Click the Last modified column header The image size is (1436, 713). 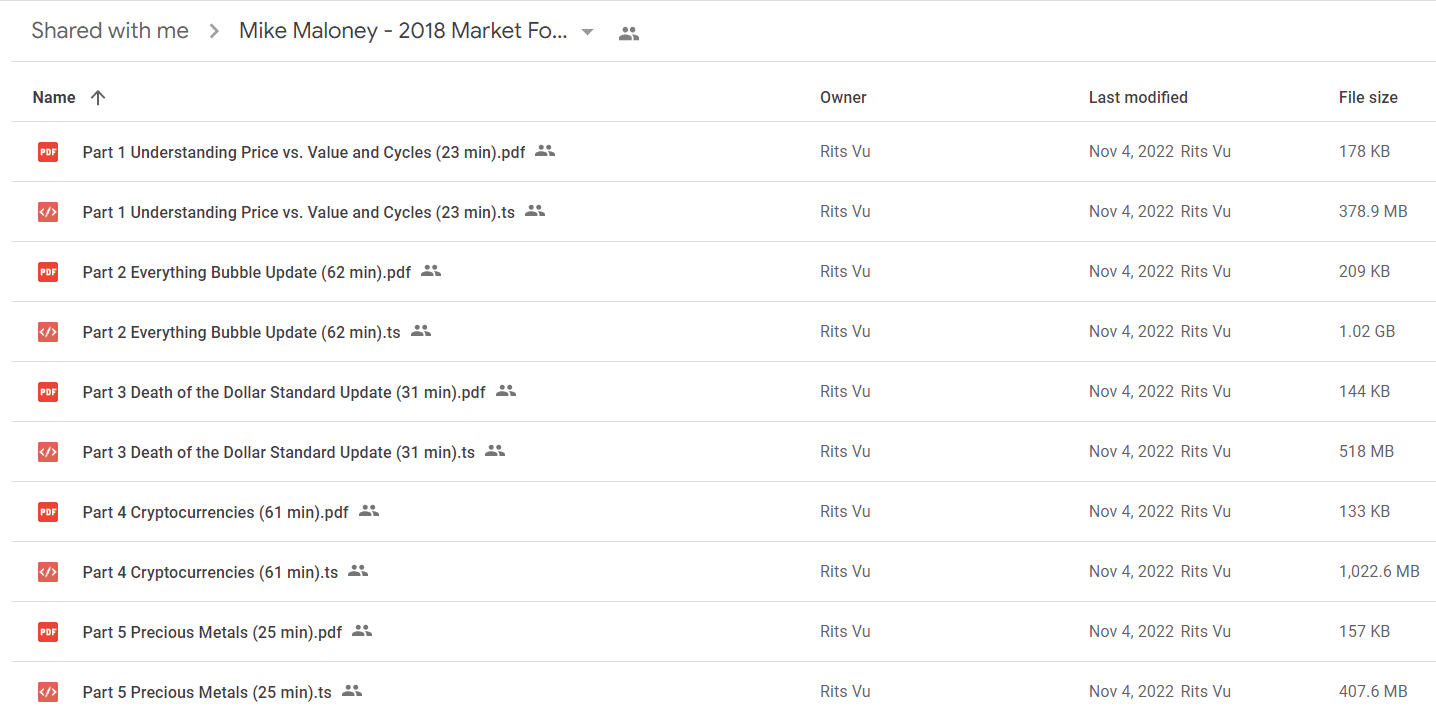tap(1138, 97)
